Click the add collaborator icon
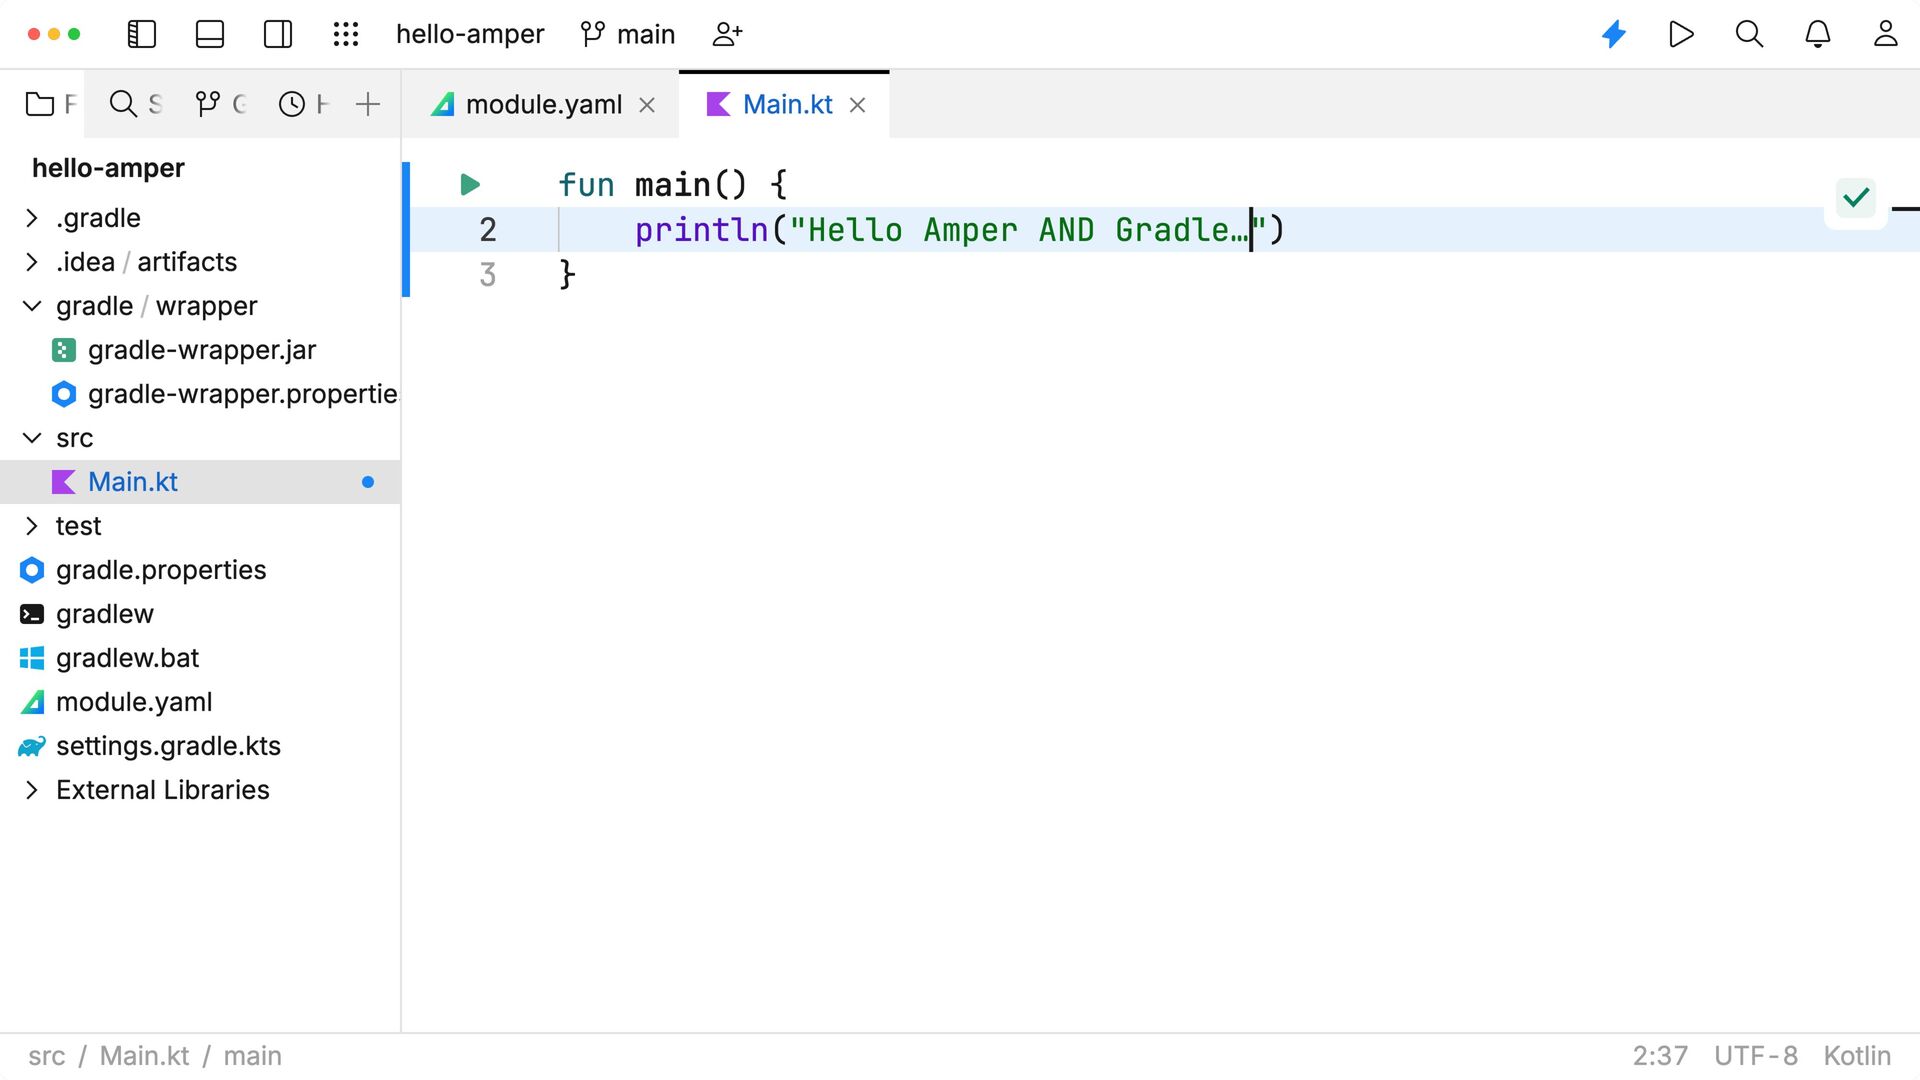This screenshot has height=1080, width=1920. coord(727,34)
